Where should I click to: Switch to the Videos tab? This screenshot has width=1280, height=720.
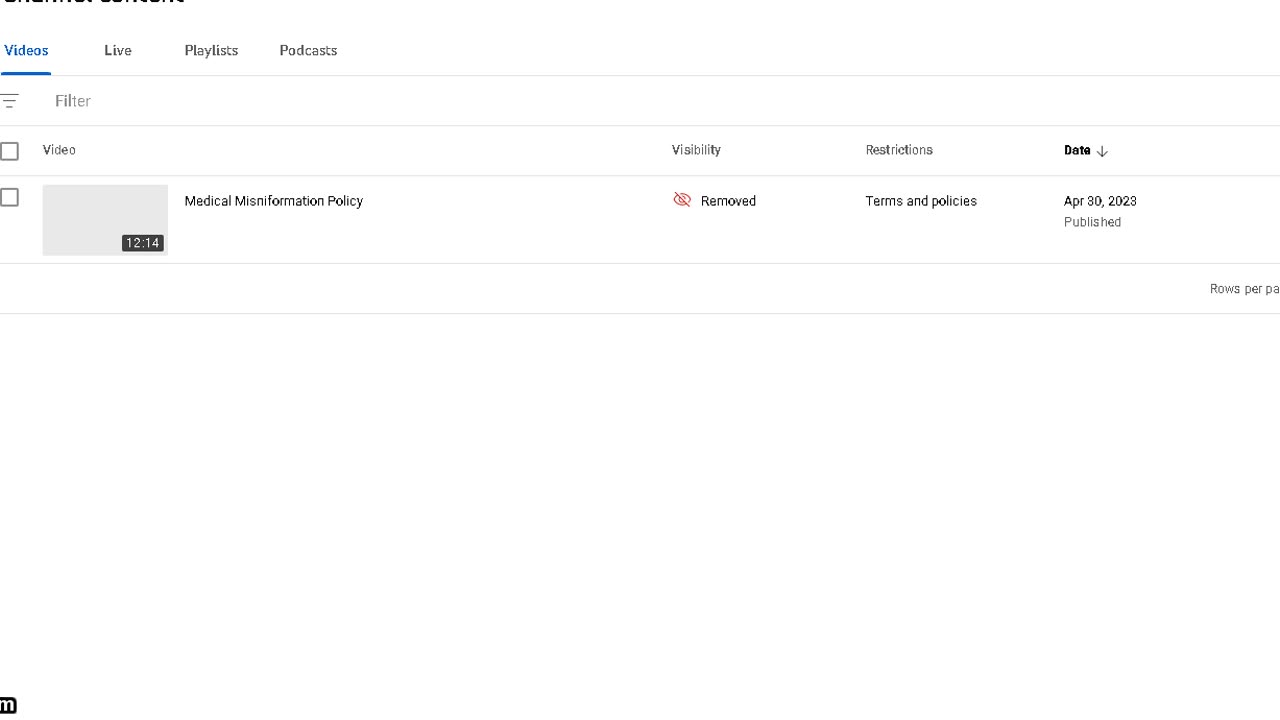26,50
